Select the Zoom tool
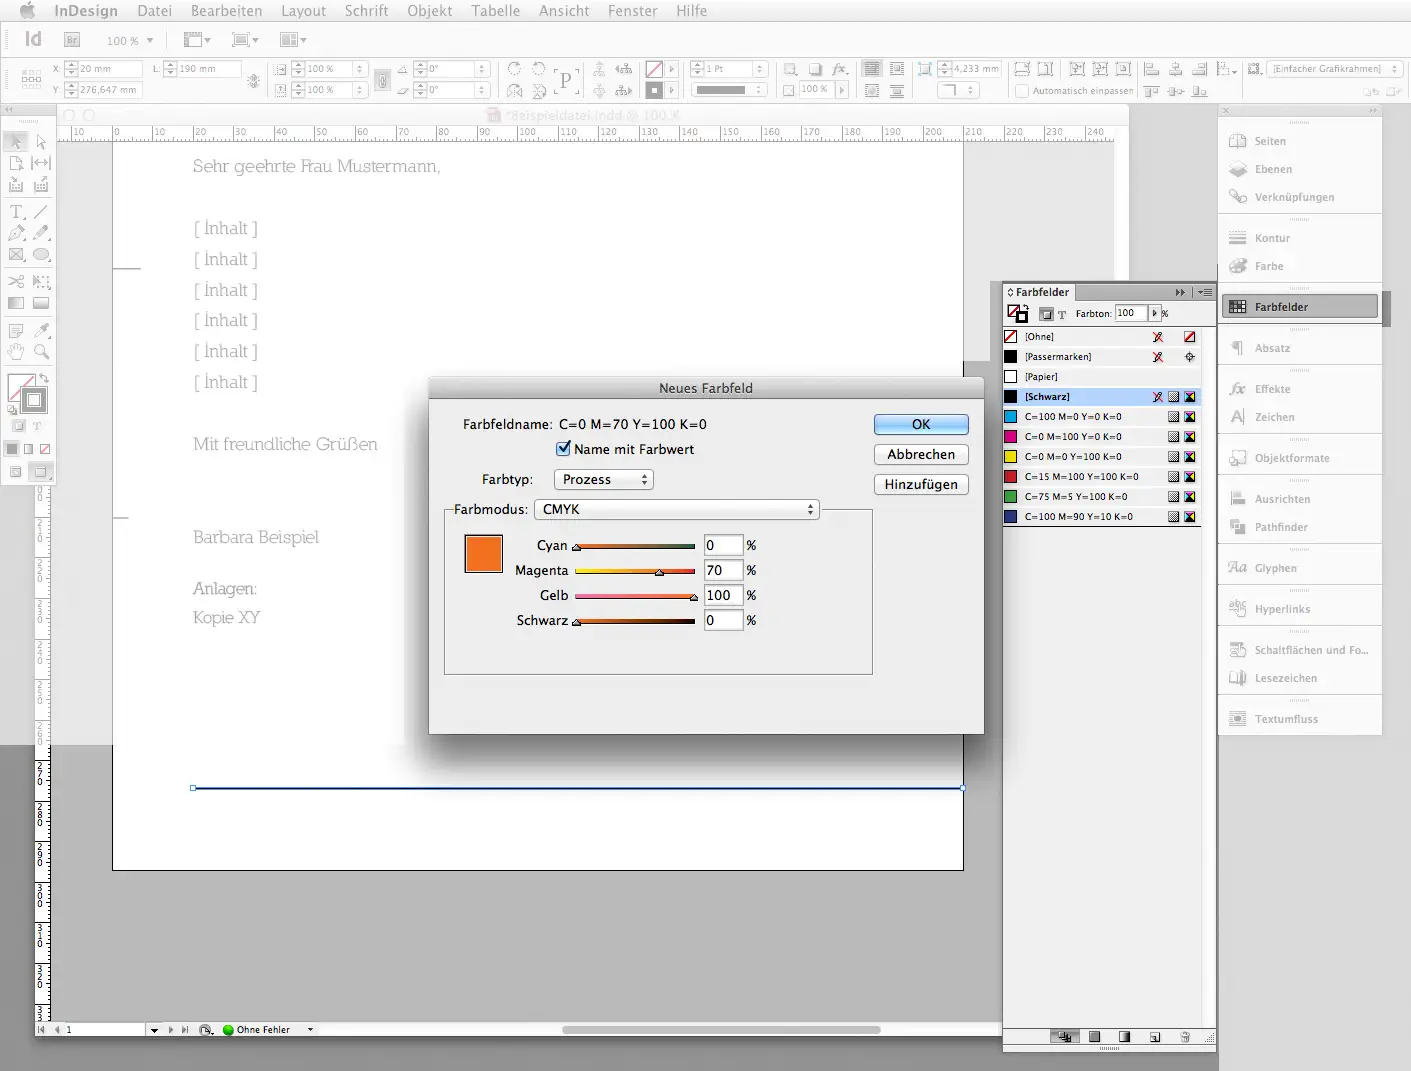This screenshot has width=1411, height=1071. [x=41, y=351]
